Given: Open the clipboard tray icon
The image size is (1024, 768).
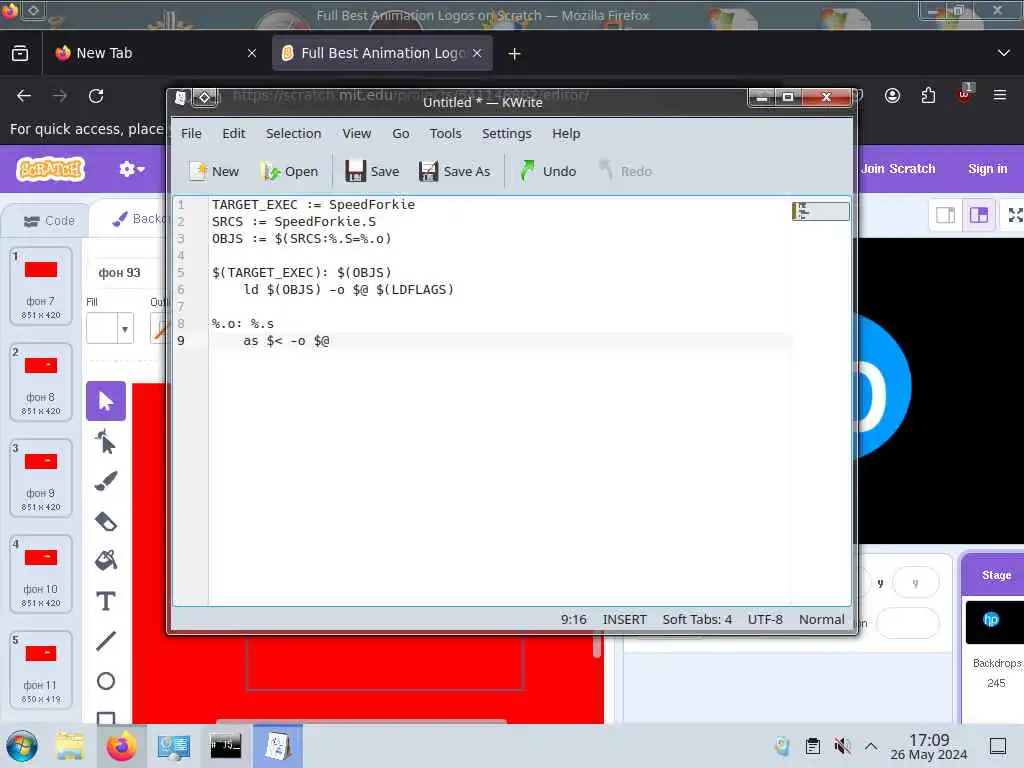Looking at the screenshot, I should click(812, 746).
